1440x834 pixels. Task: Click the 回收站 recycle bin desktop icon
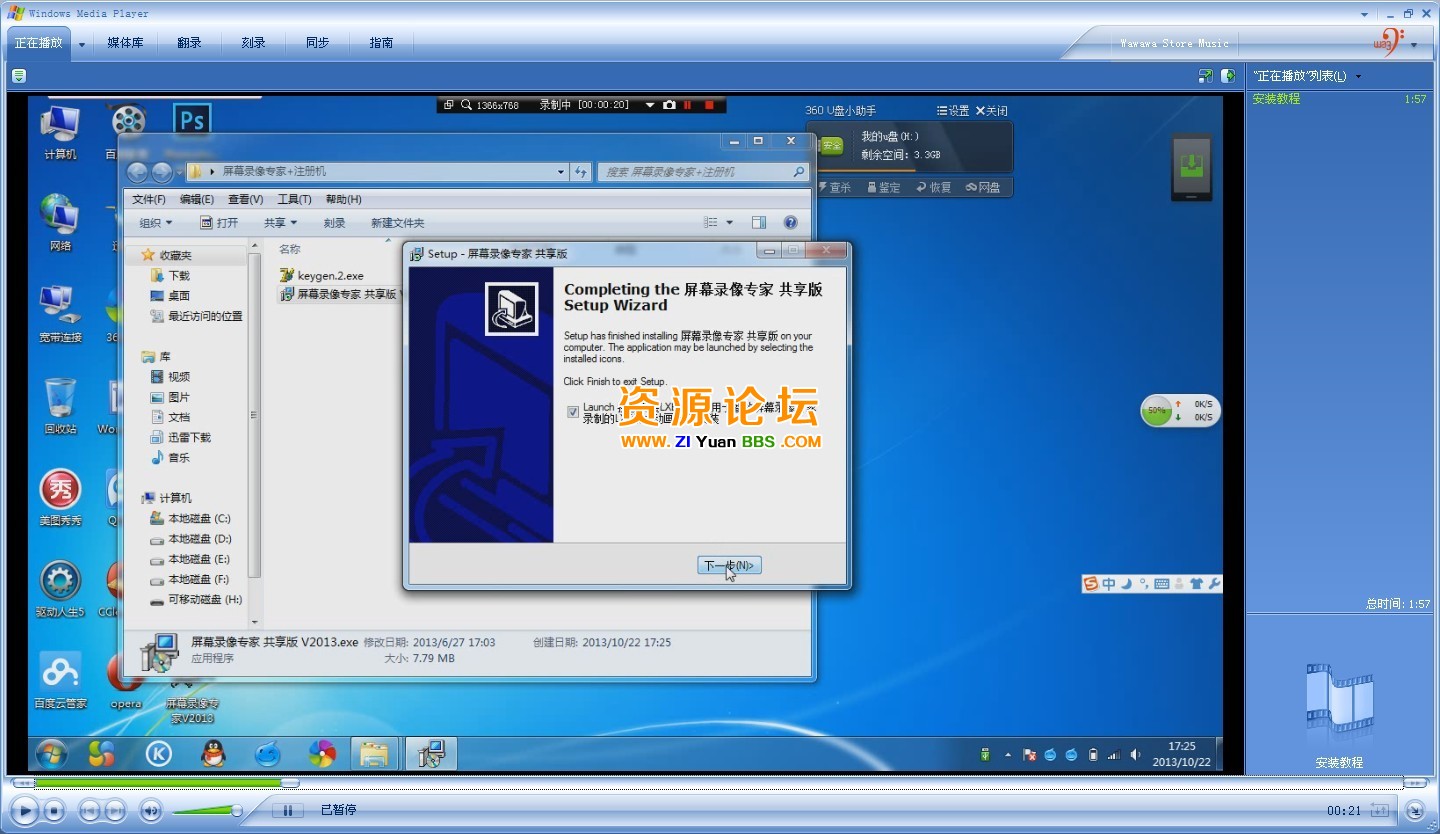60,406
